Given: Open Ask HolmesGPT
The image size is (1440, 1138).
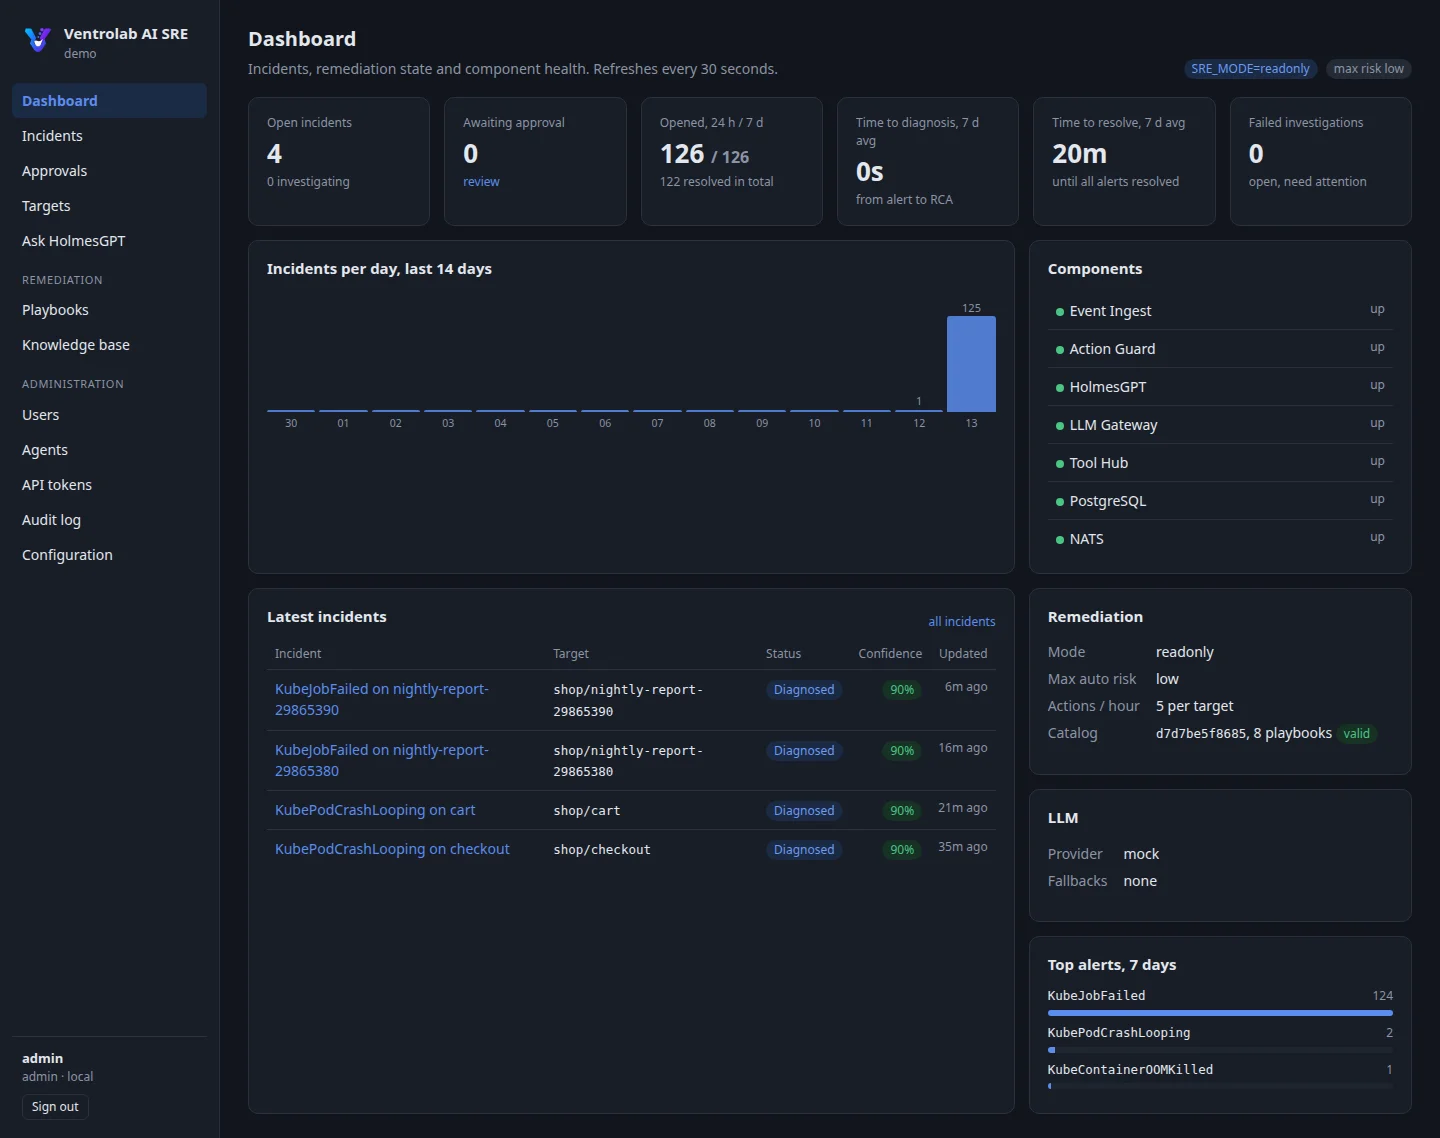Looking at the screenshot, I should 109,241.
